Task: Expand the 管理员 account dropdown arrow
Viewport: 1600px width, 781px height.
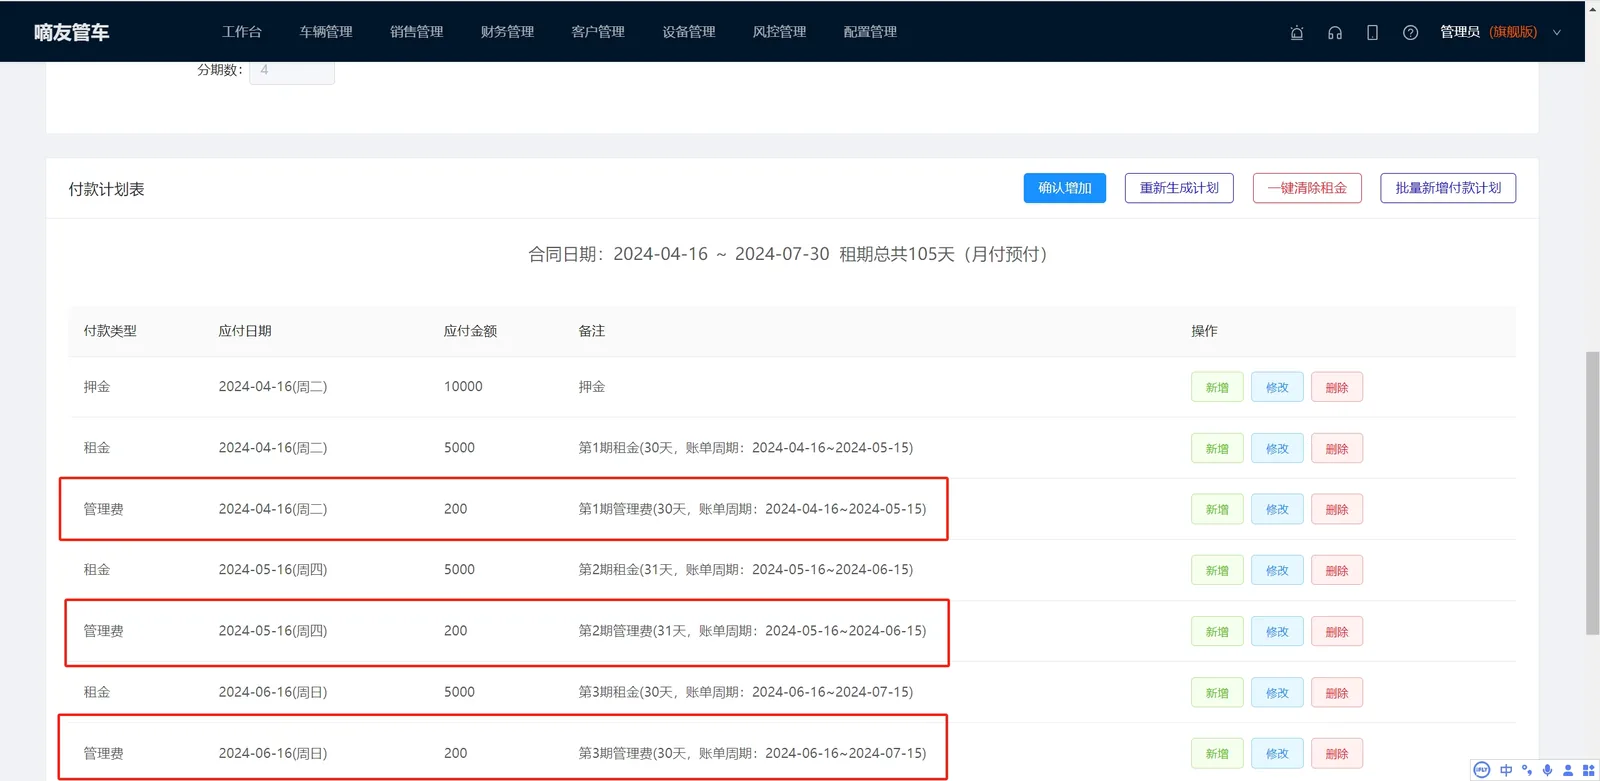Action: tap(1557, 32)
